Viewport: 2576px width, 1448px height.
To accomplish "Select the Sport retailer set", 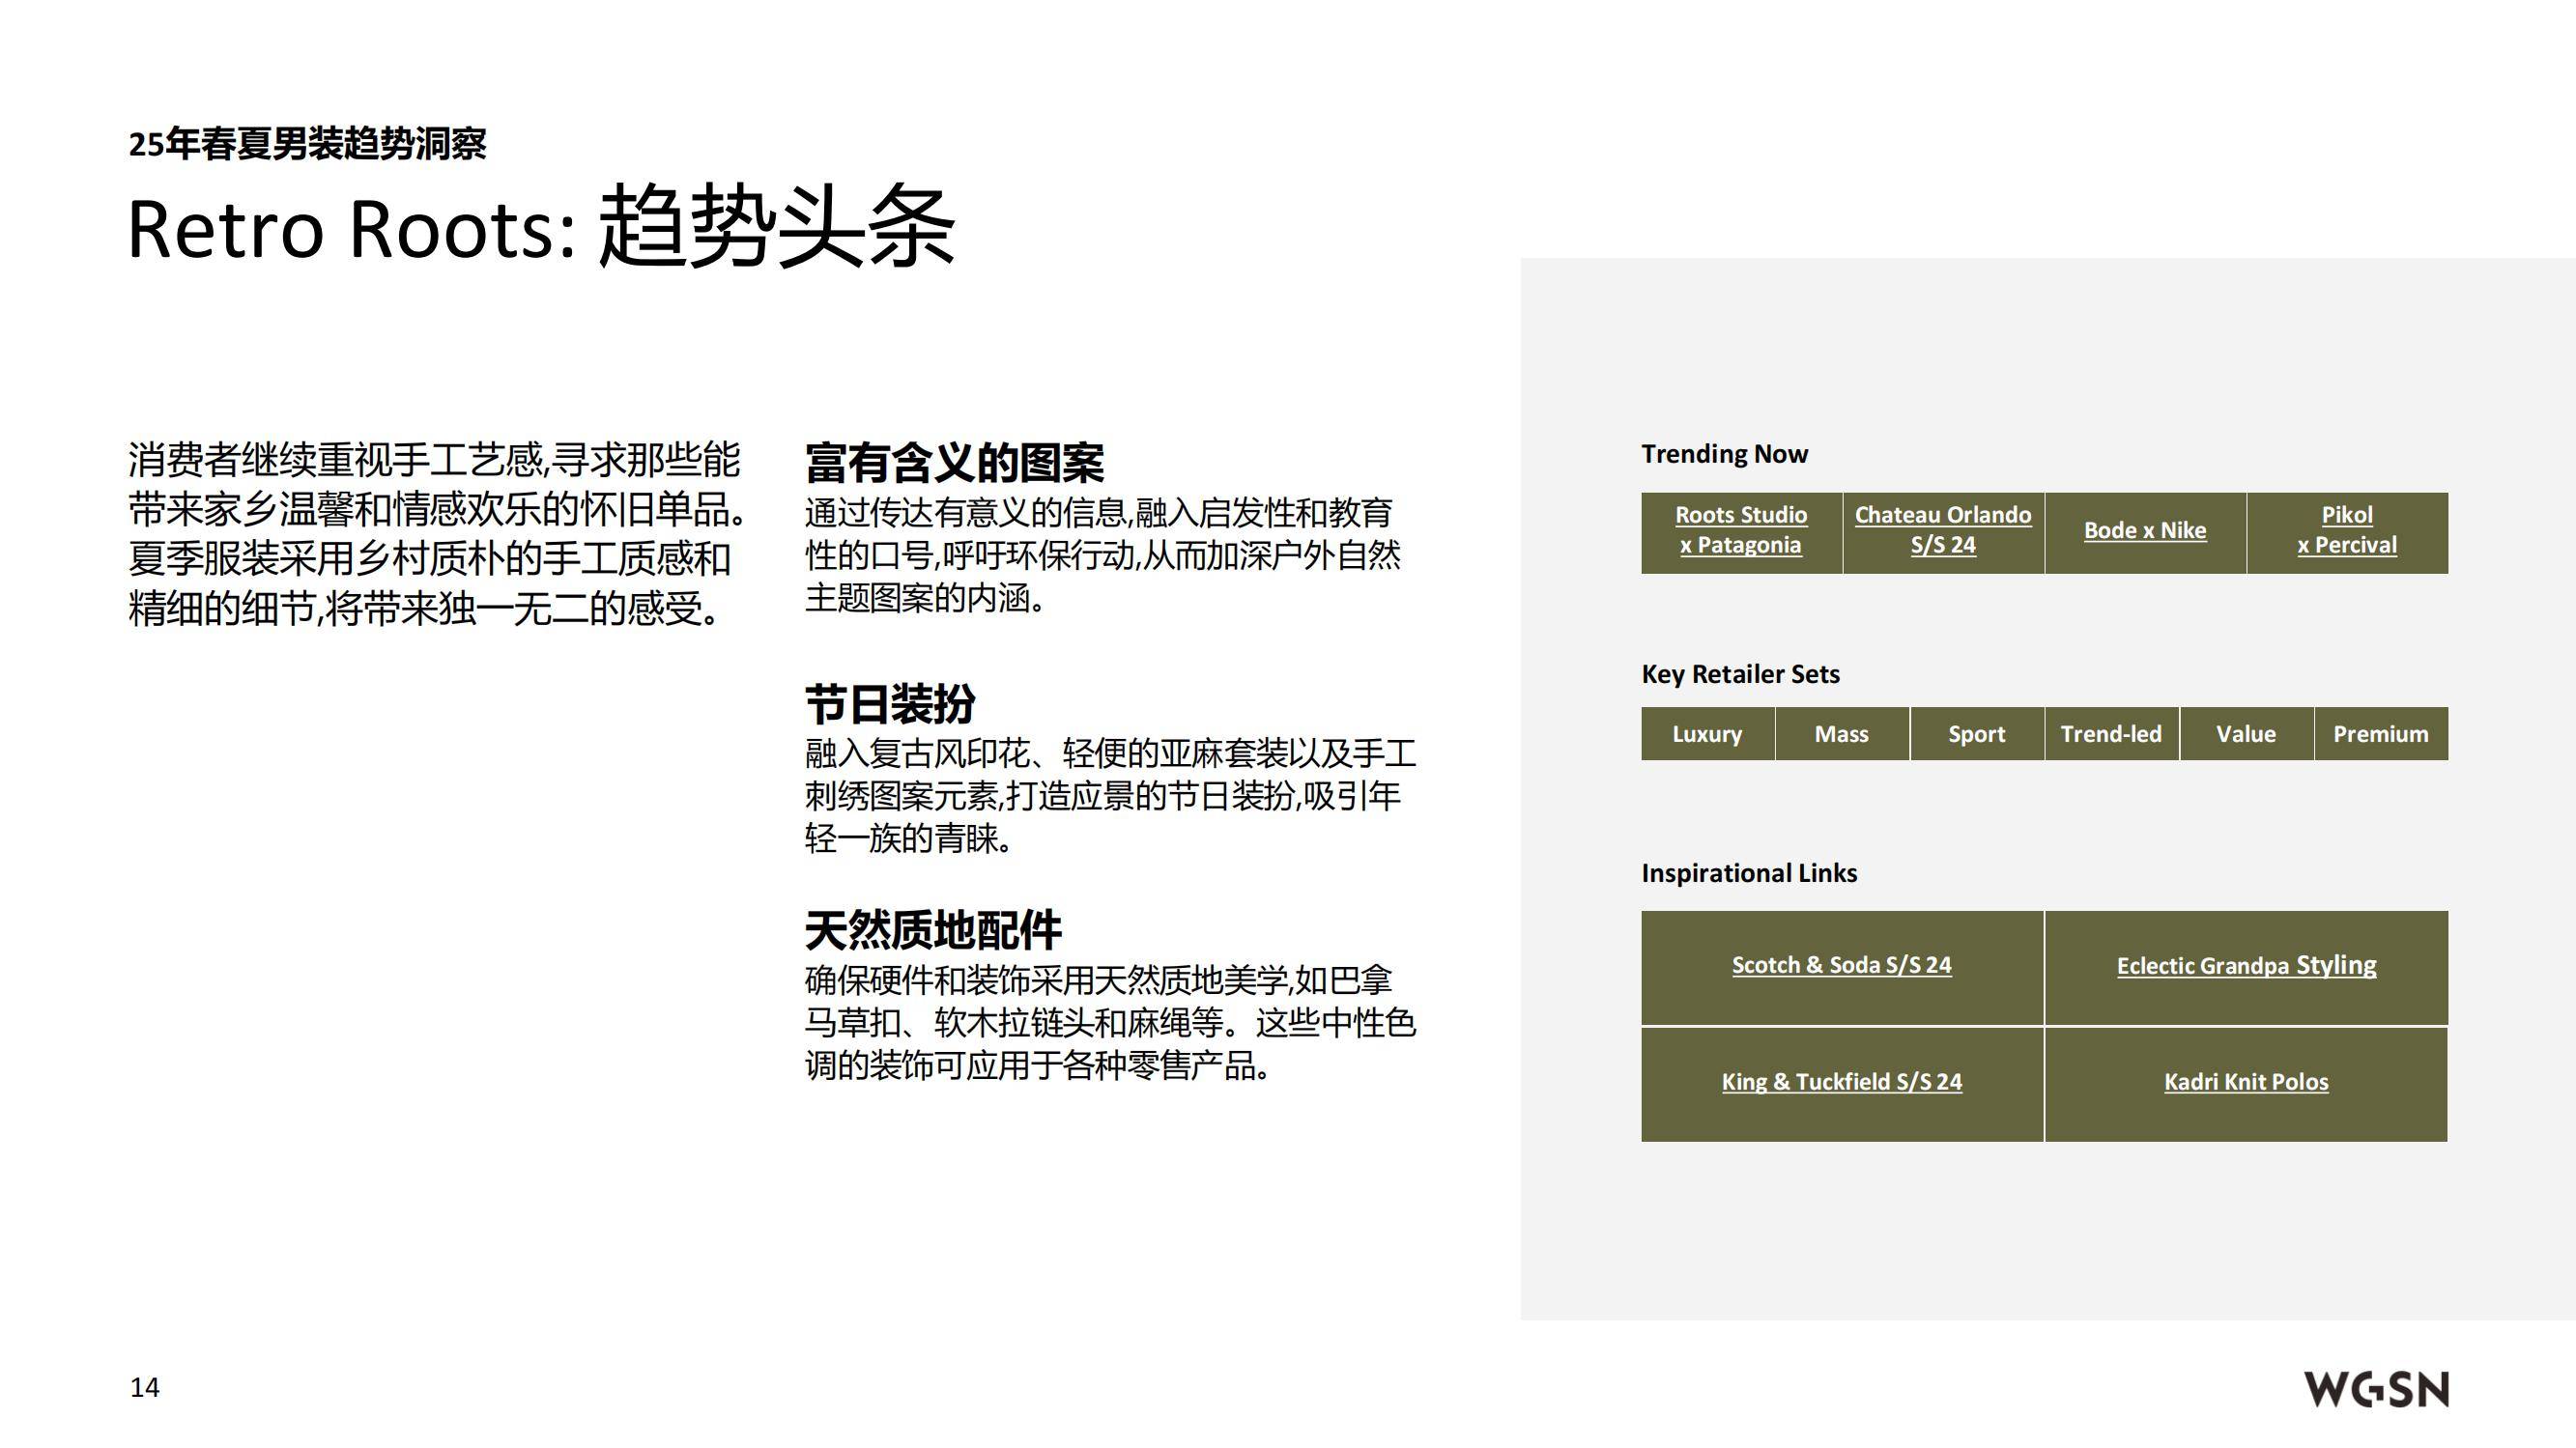I will [1977, 734].
